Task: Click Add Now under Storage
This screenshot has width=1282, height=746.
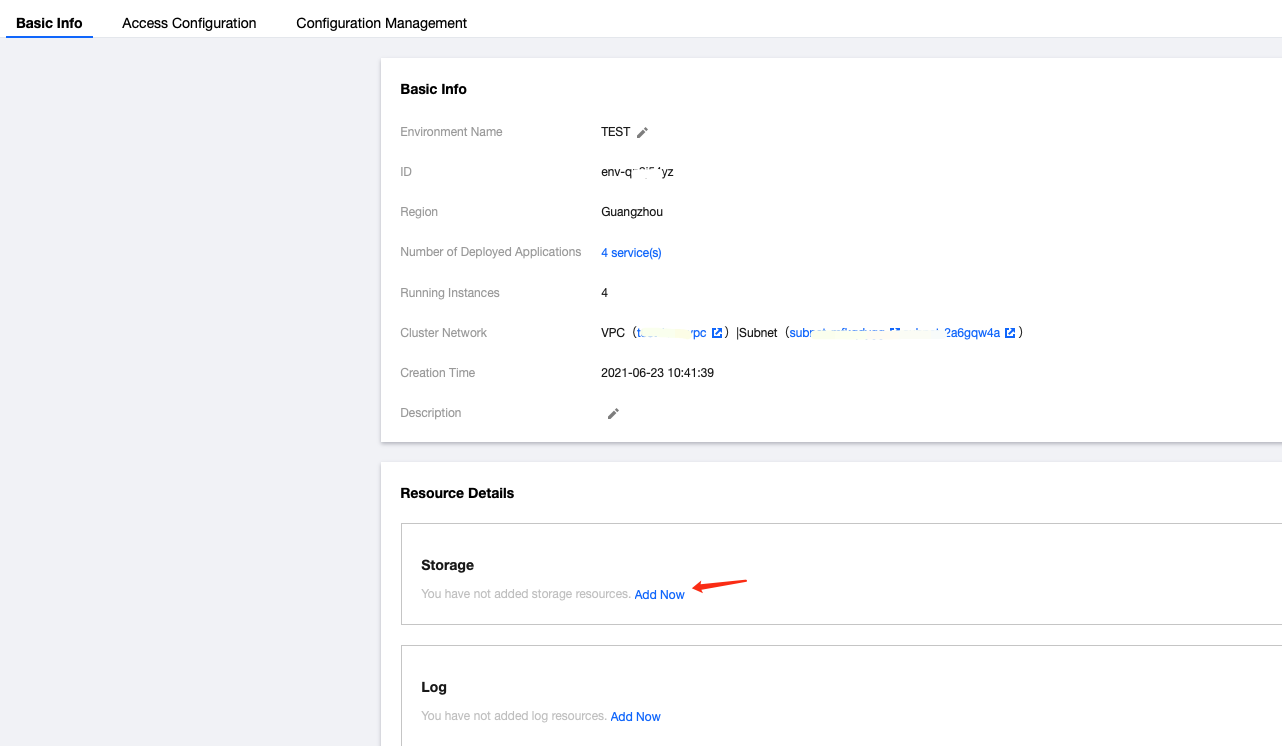Action: coord(659,594)
